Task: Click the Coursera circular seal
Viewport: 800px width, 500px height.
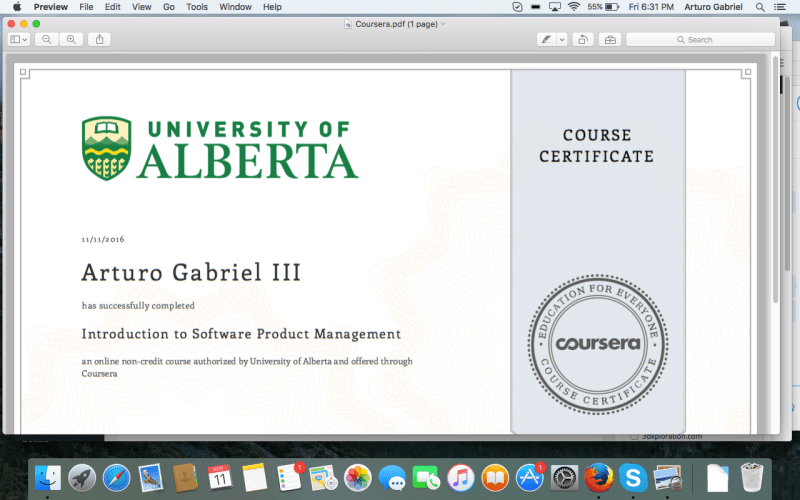Action: (x=598, y=344)
